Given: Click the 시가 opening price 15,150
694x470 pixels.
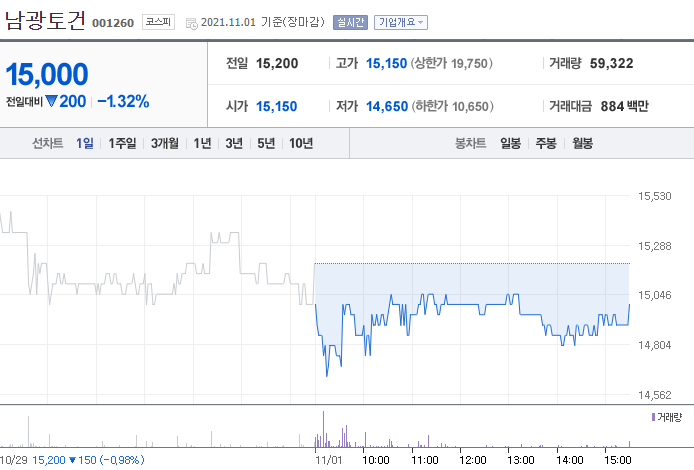Looking at the screenshot, I should pos(277,106).
